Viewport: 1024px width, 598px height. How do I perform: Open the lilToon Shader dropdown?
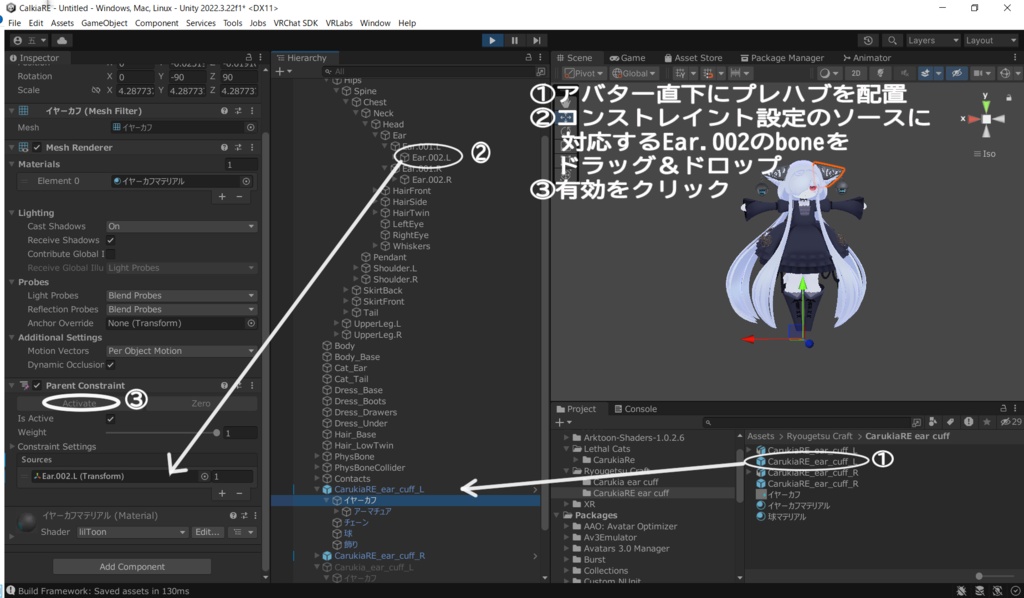[132, 532]
